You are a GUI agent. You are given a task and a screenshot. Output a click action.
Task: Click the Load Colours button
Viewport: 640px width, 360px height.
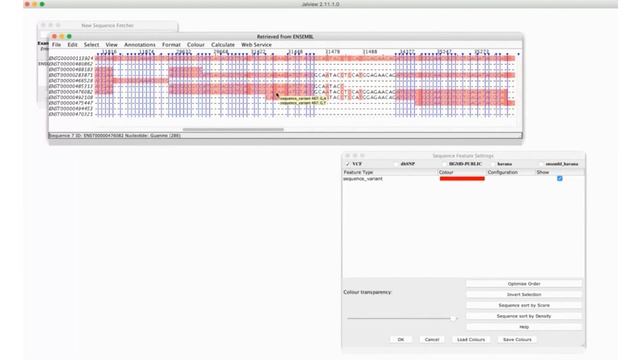(x=471, y=340)
